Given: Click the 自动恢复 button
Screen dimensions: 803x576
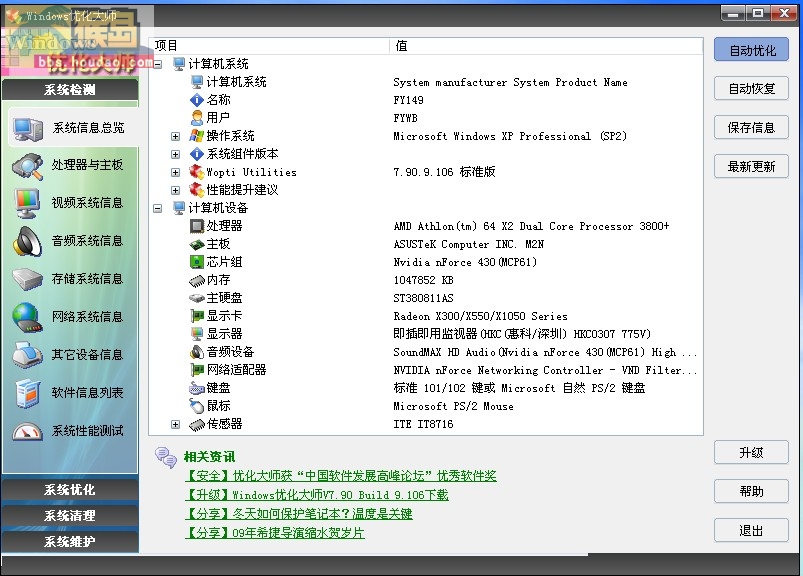Looking at the screenshot, I should [x=751, y=89].
